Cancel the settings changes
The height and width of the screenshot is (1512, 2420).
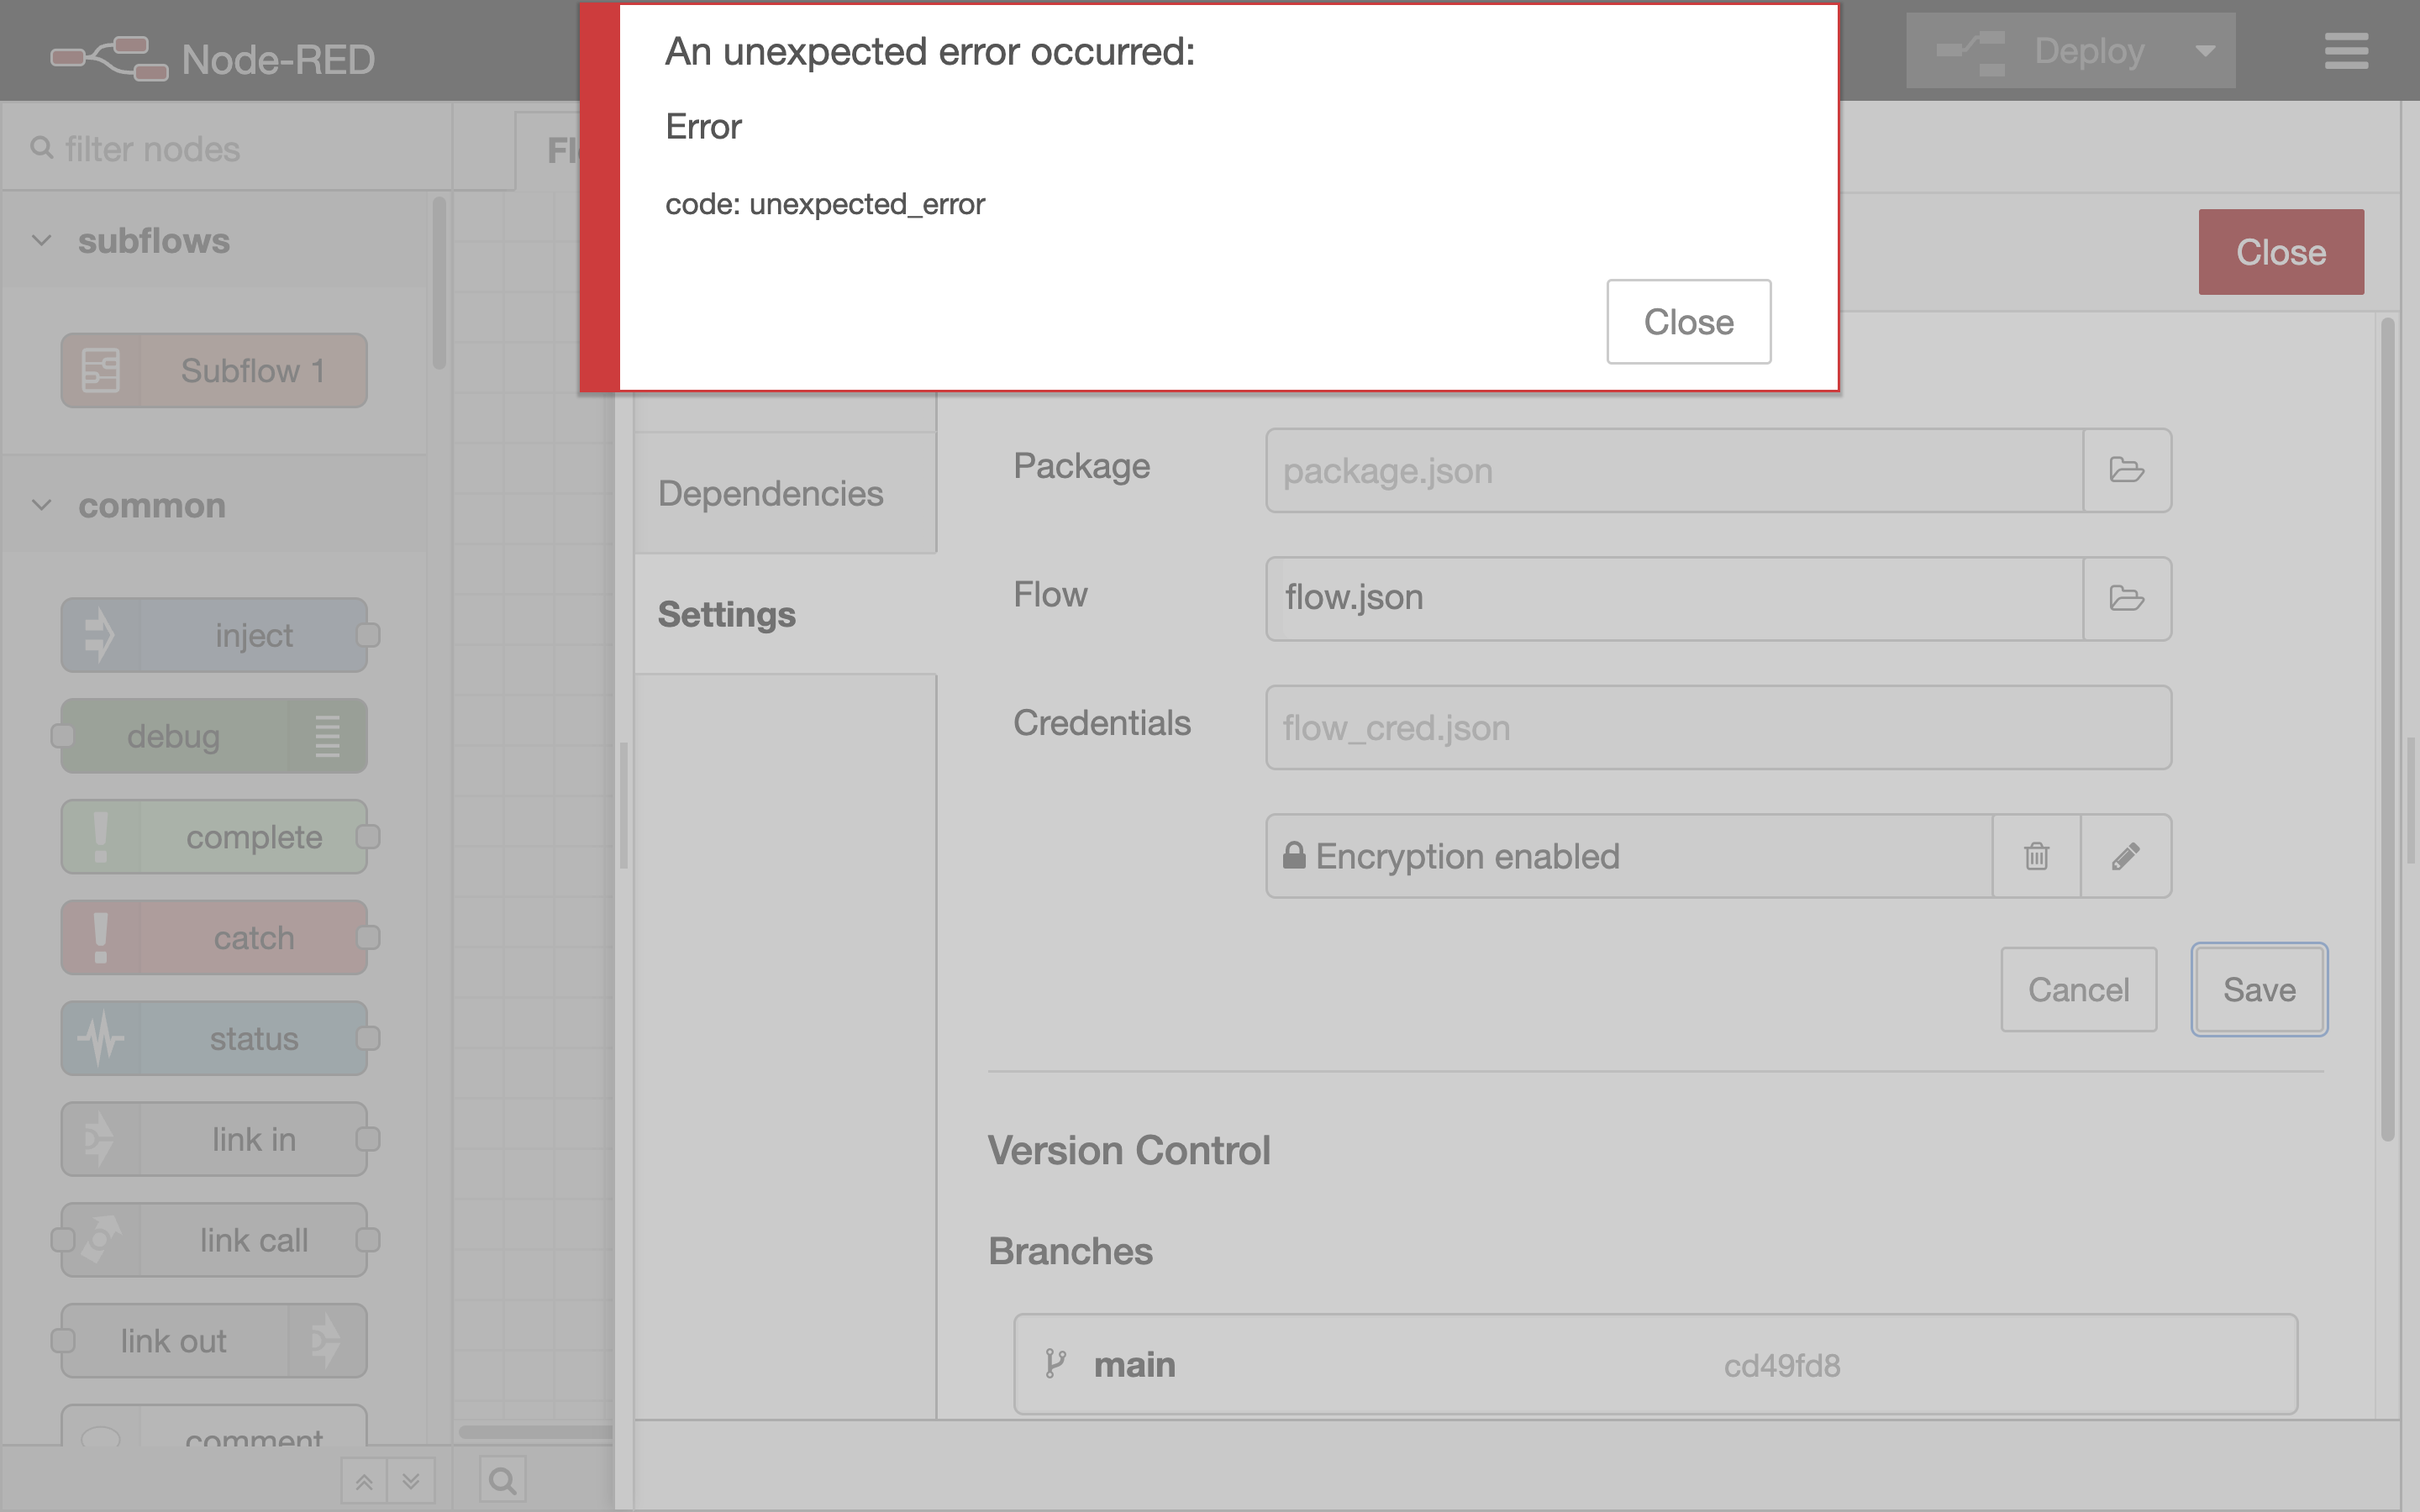tap(2078, 989)
